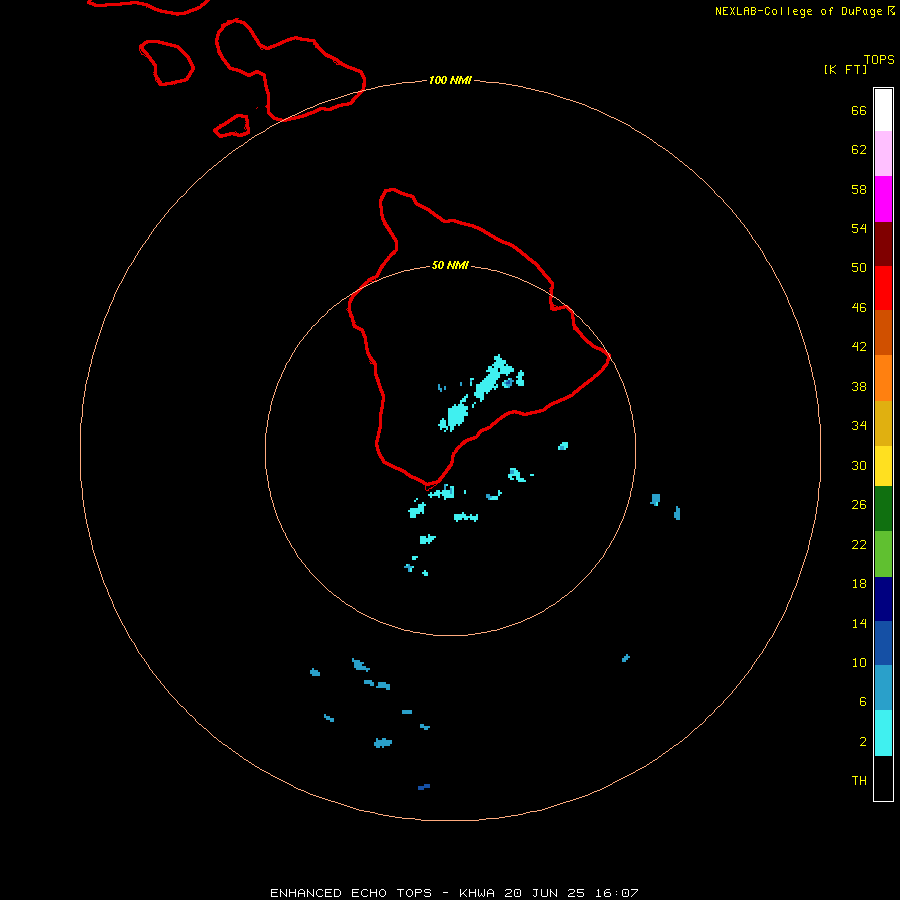Click the magenta 58 kft legend swatch

[883, 199]
